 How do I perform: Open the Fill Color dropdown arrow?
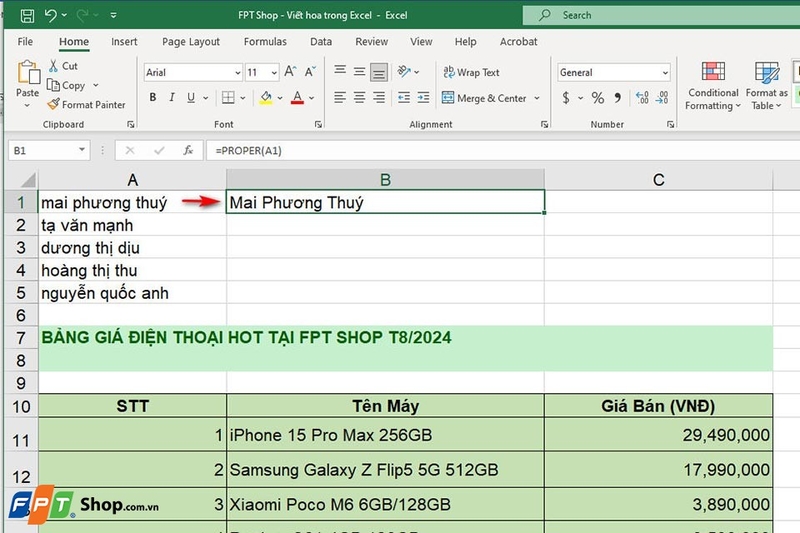coord(280,97)
